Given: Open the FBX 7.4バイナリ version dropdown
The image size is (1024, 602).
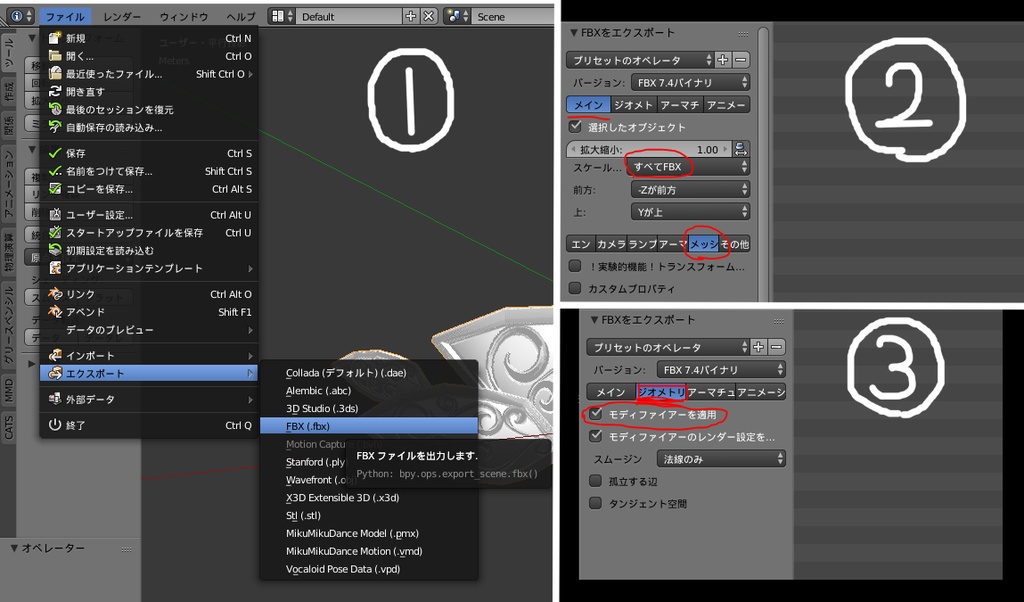Looking at the screenshot, I should pyautogui.click(x=691, y=82).
